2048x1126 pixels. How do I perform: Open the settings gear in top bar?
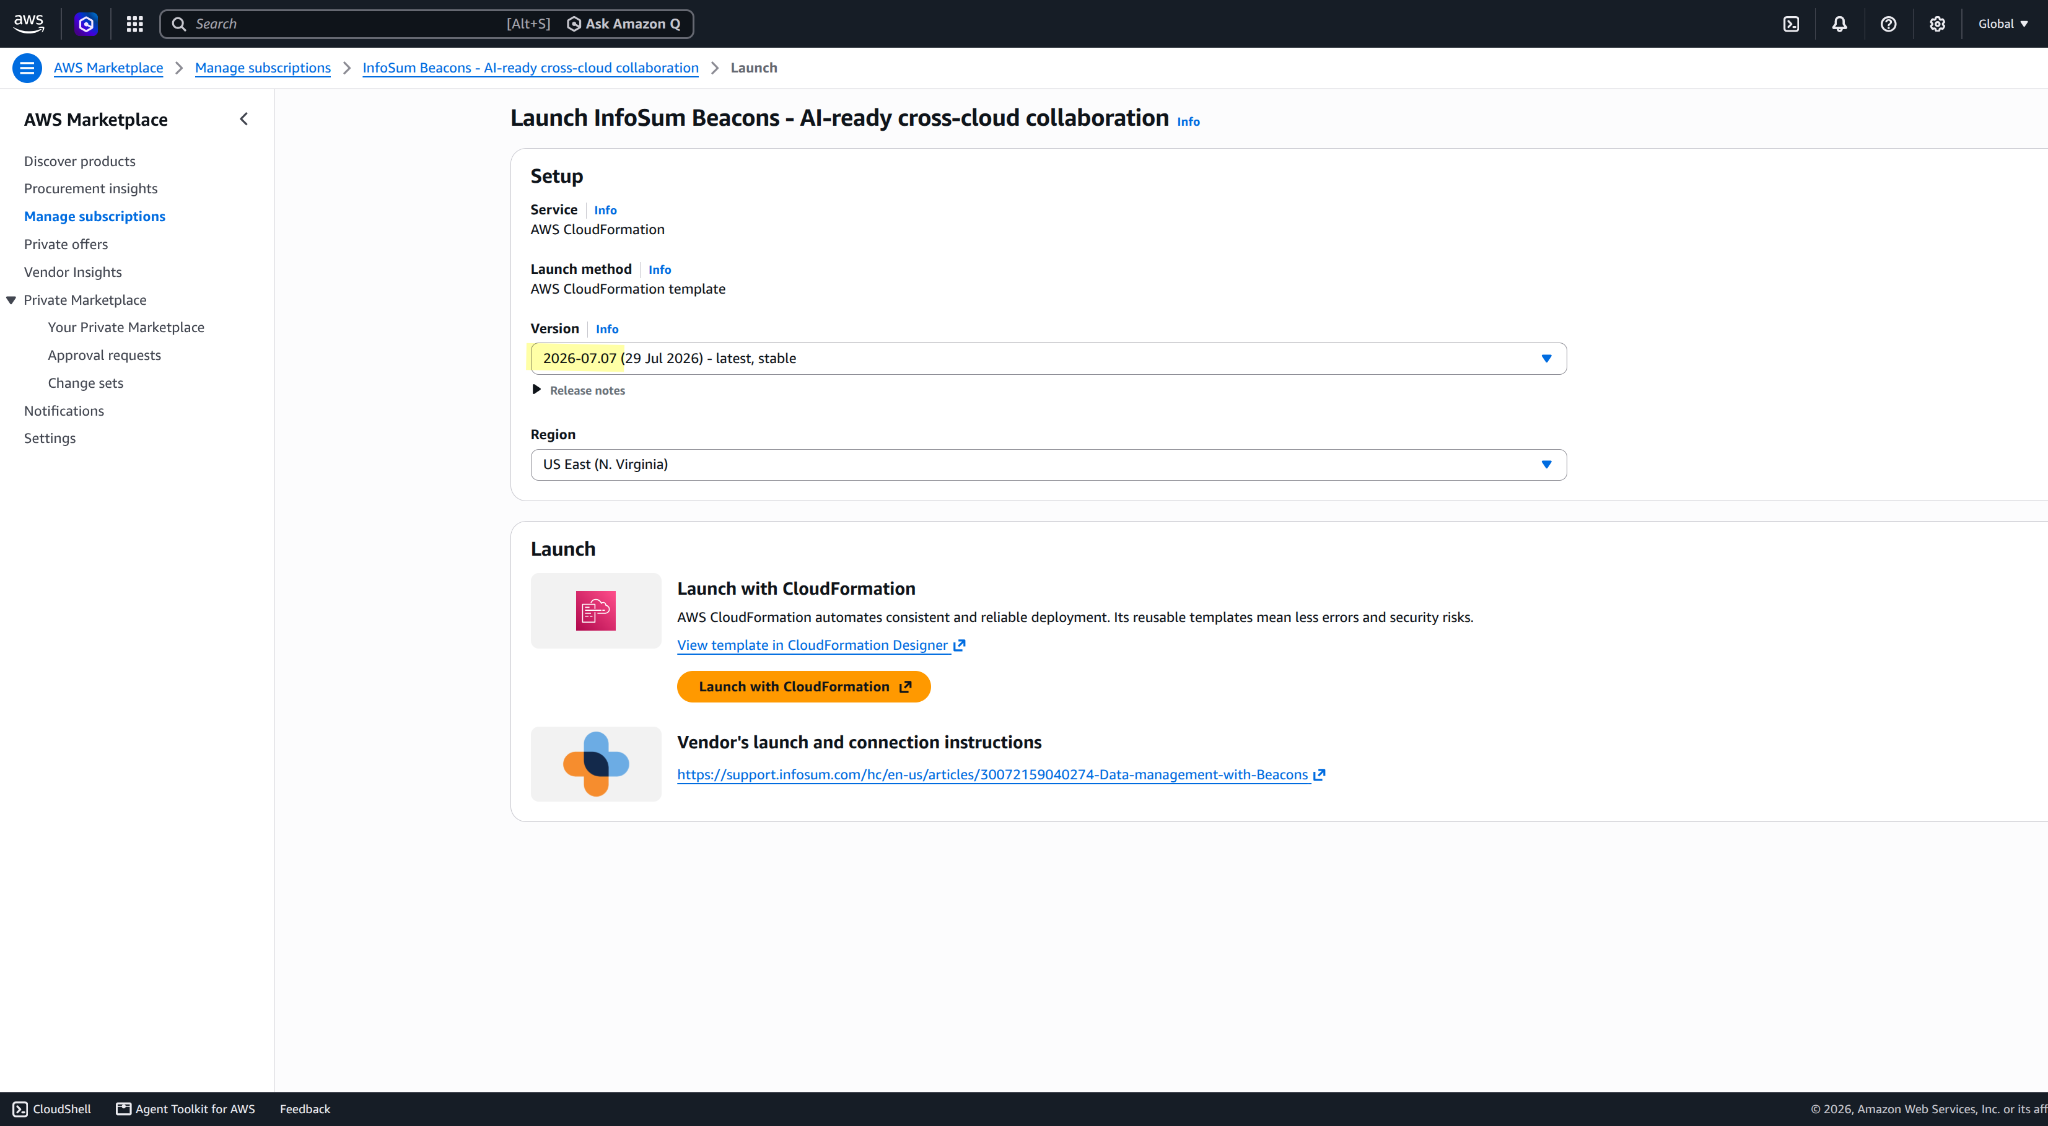tap(1938, 24)
